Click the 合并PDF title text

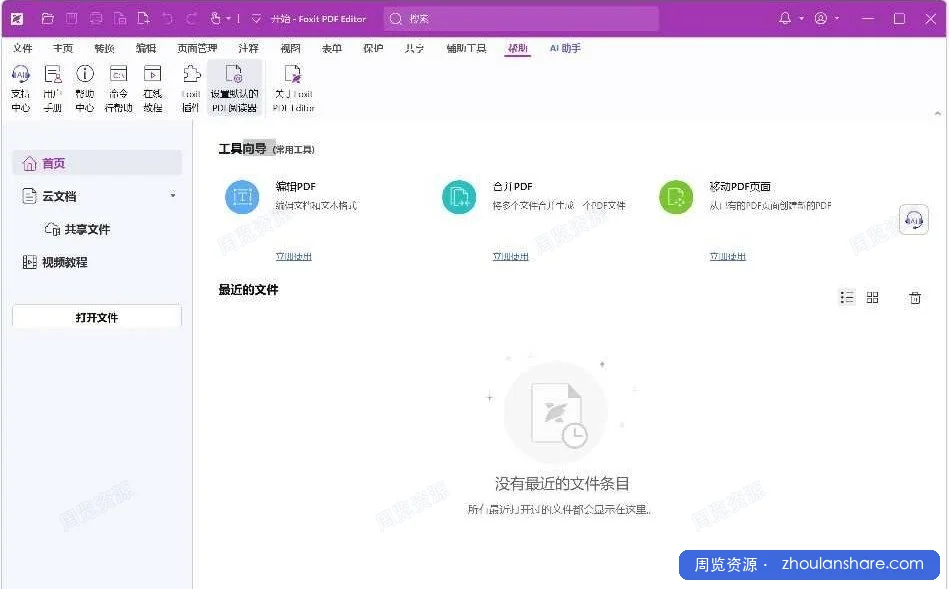513,186
